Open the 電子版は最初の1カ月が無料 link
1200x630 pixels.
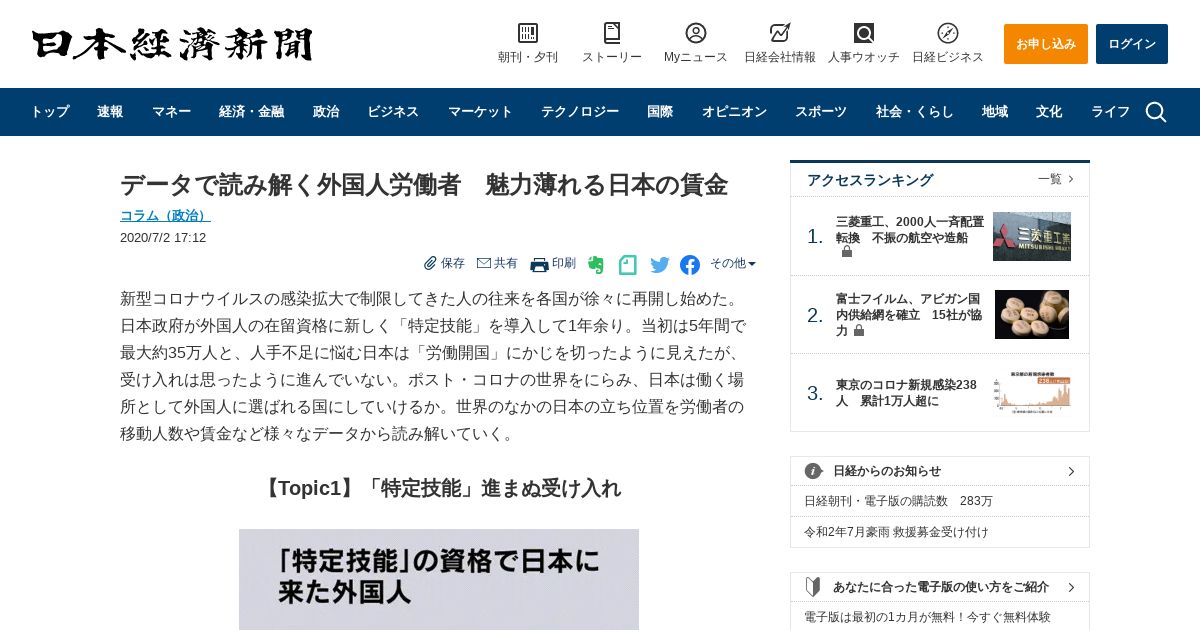(x=927, y=617)
